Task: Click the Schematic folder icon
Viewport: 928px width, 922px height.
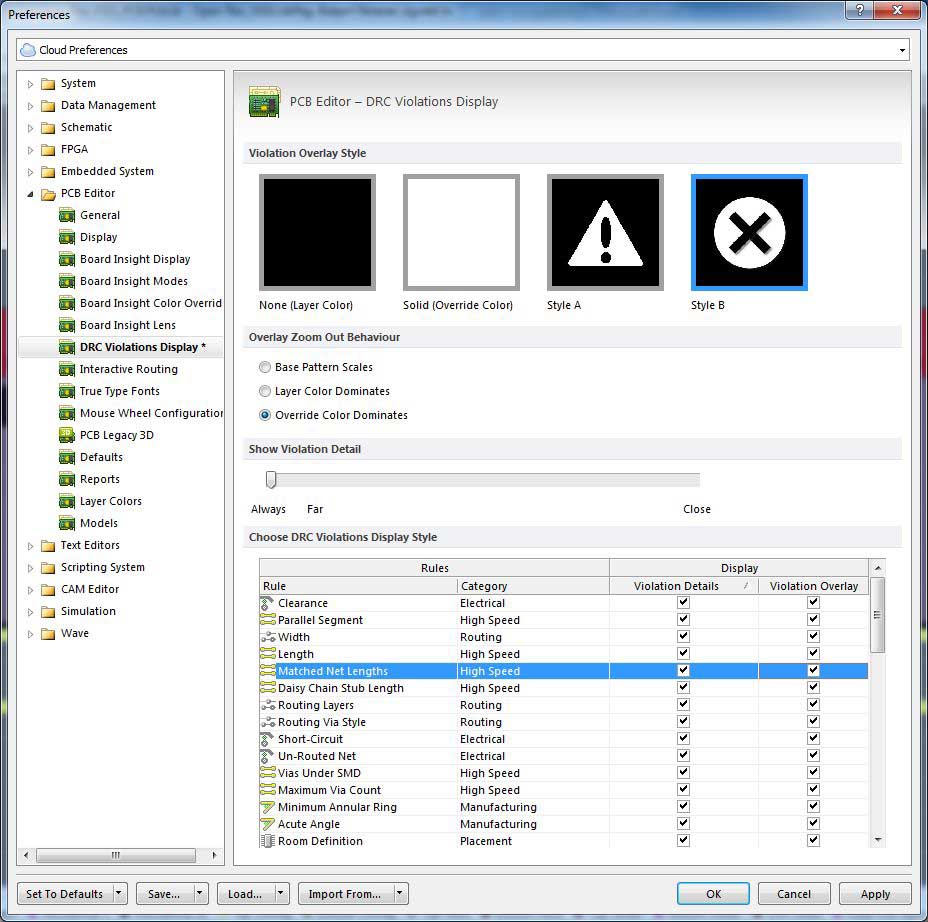Action: 48,127
